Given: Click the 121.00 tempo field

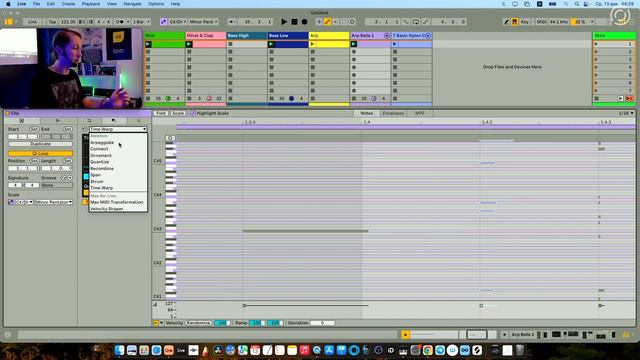Looking at the screenshot, I should point(68,22).
